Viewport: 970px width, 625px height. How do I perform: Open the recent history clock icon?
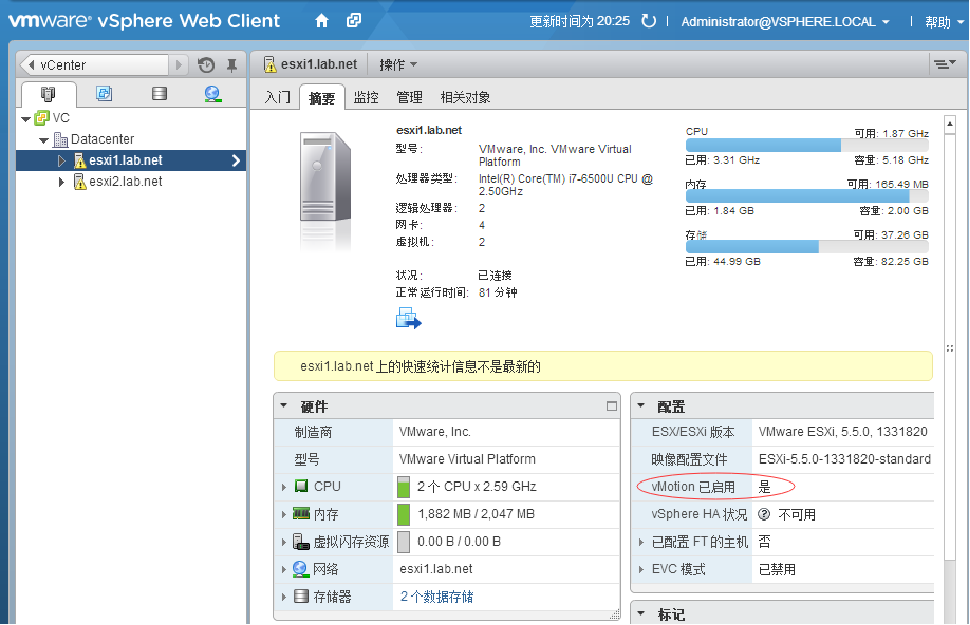pos(206,65)
